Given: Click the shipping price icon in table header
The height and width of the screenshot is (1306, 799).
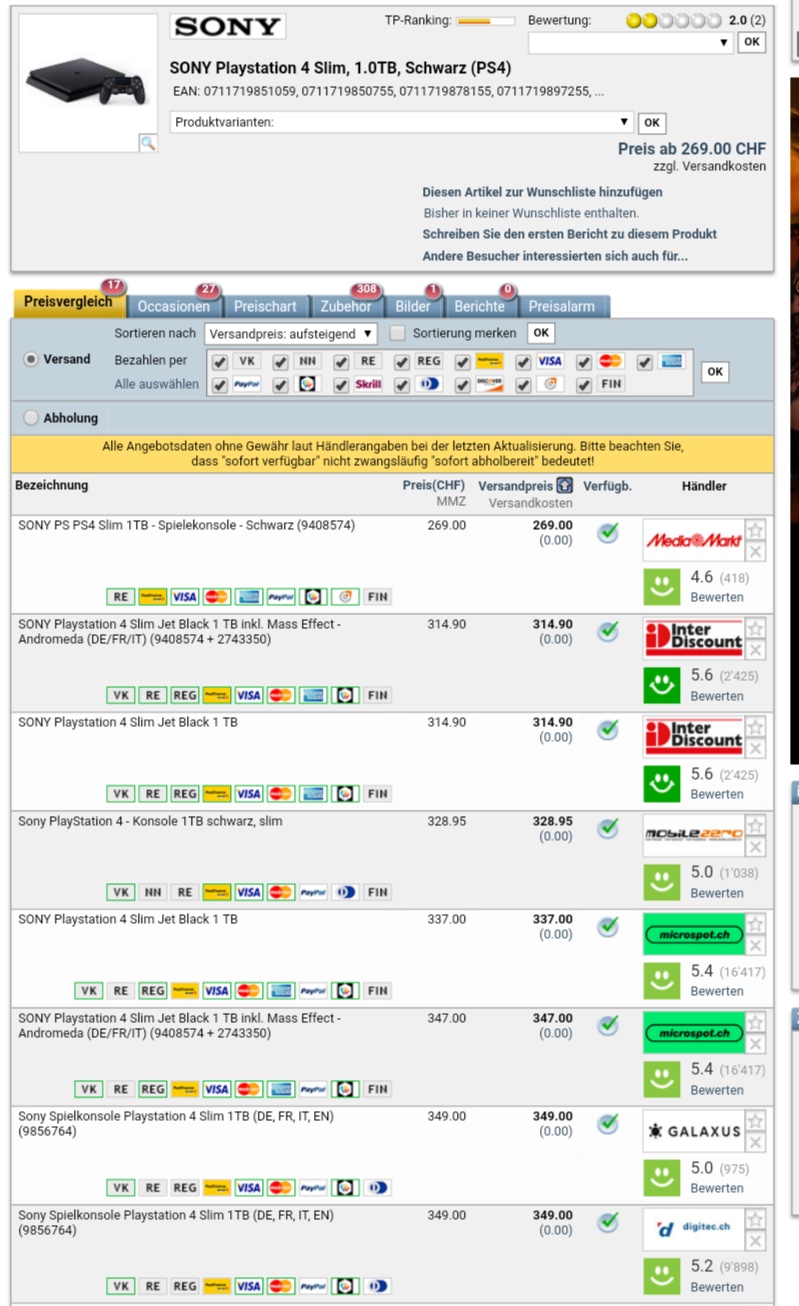Looking at the screenshot, I should [x=565, y=486].
